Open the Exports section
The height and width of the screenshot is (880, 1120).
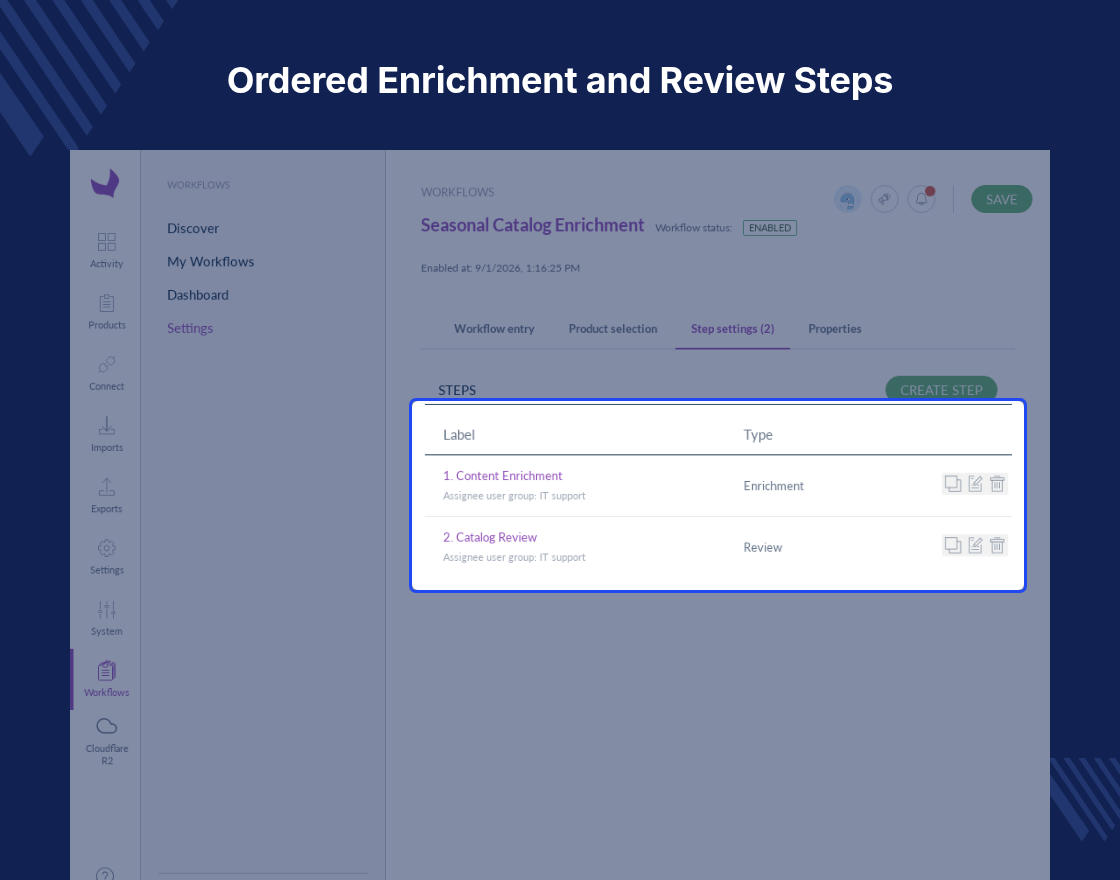click(x=106, y=496)
